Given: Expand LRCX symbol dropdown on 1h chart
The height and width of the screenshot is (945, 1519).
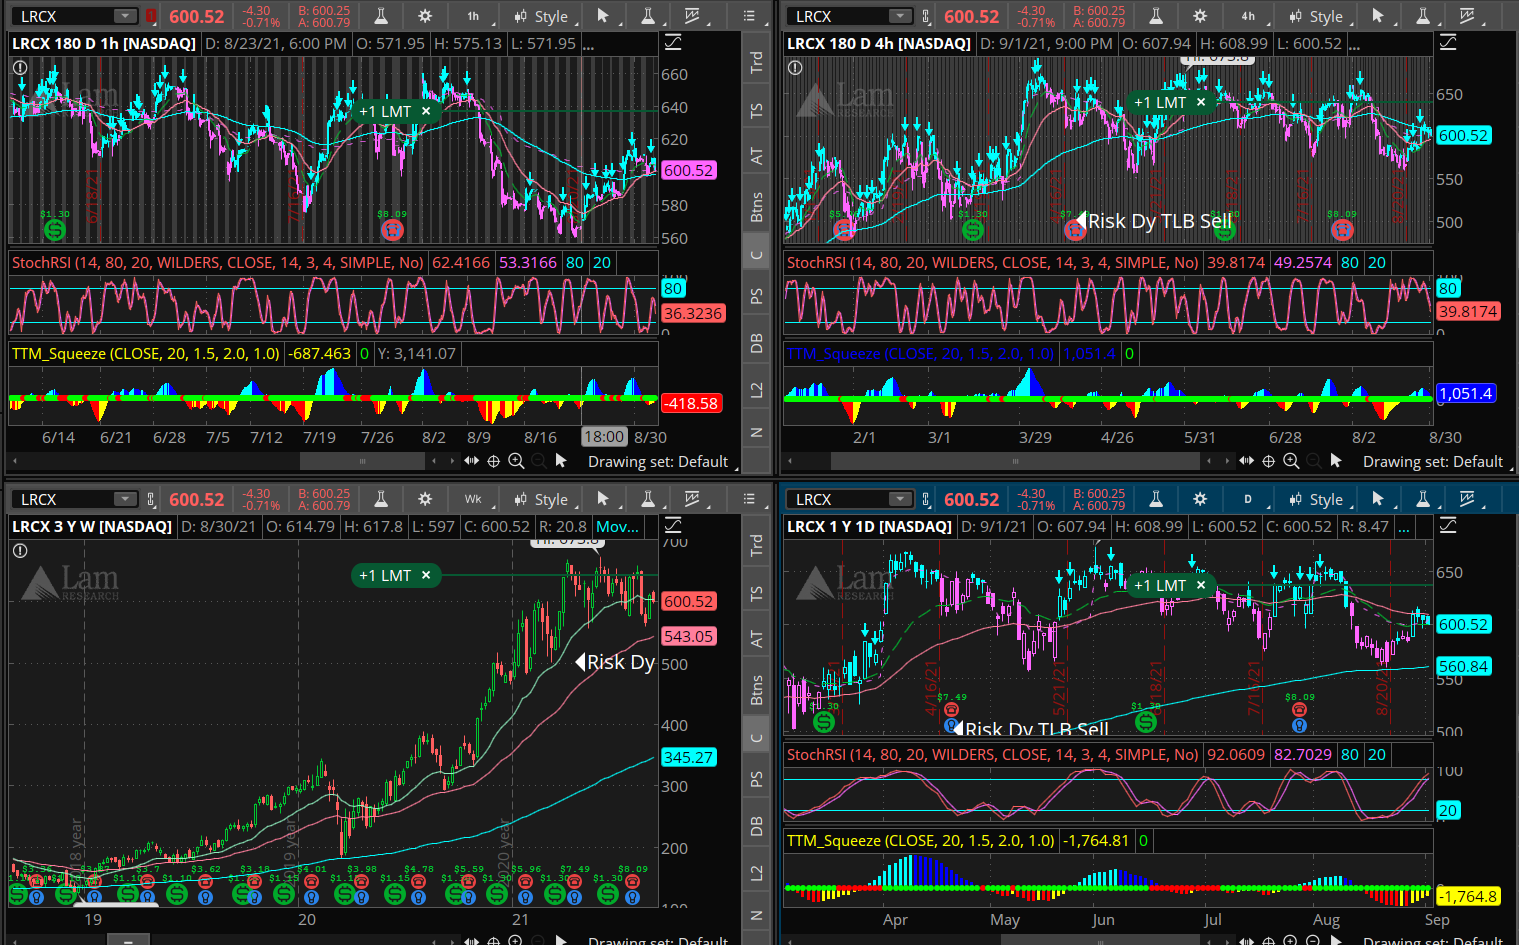Looking at the screenshot, I should (x=125, y=16).
